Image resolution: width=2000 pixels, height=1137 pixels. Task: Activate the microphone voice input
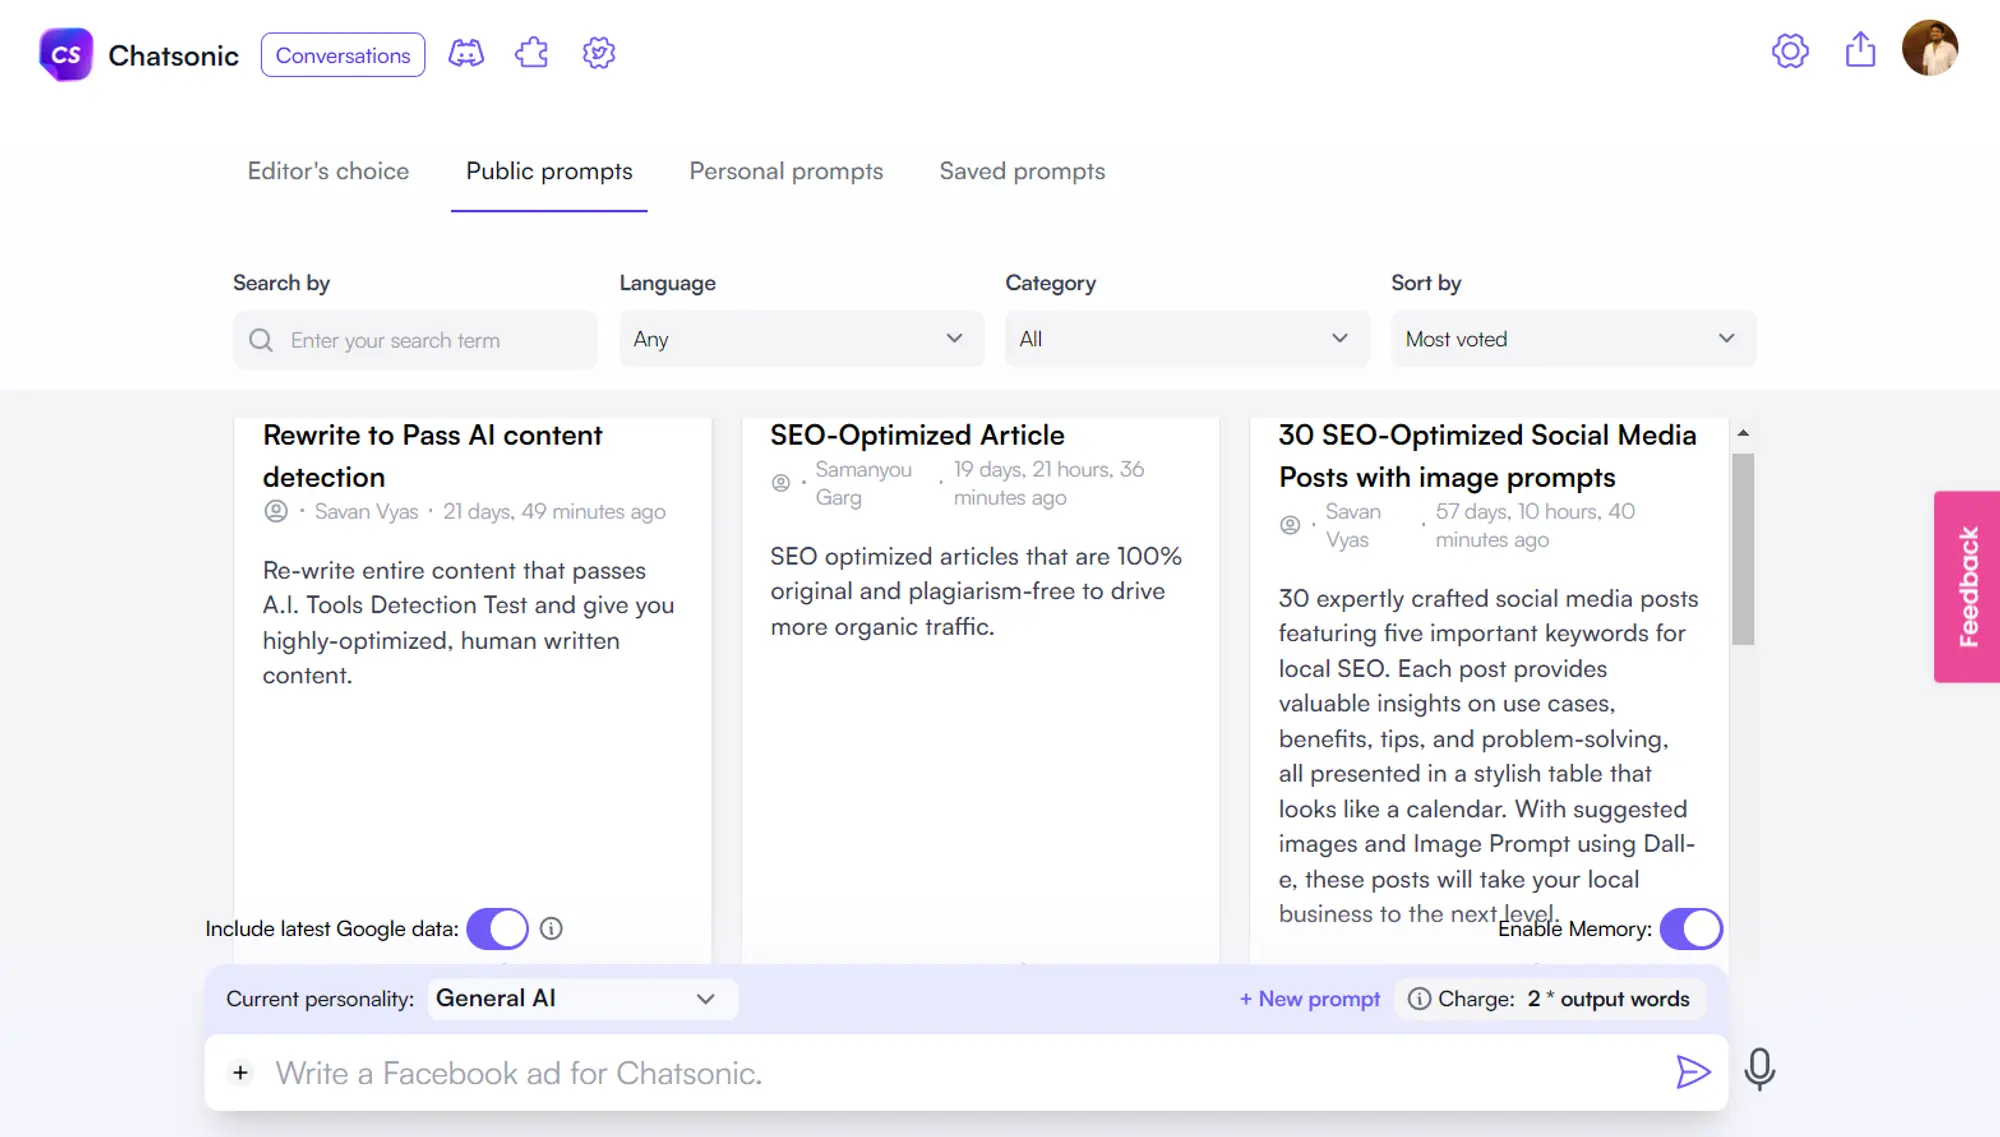(x=1759, y=1070)
